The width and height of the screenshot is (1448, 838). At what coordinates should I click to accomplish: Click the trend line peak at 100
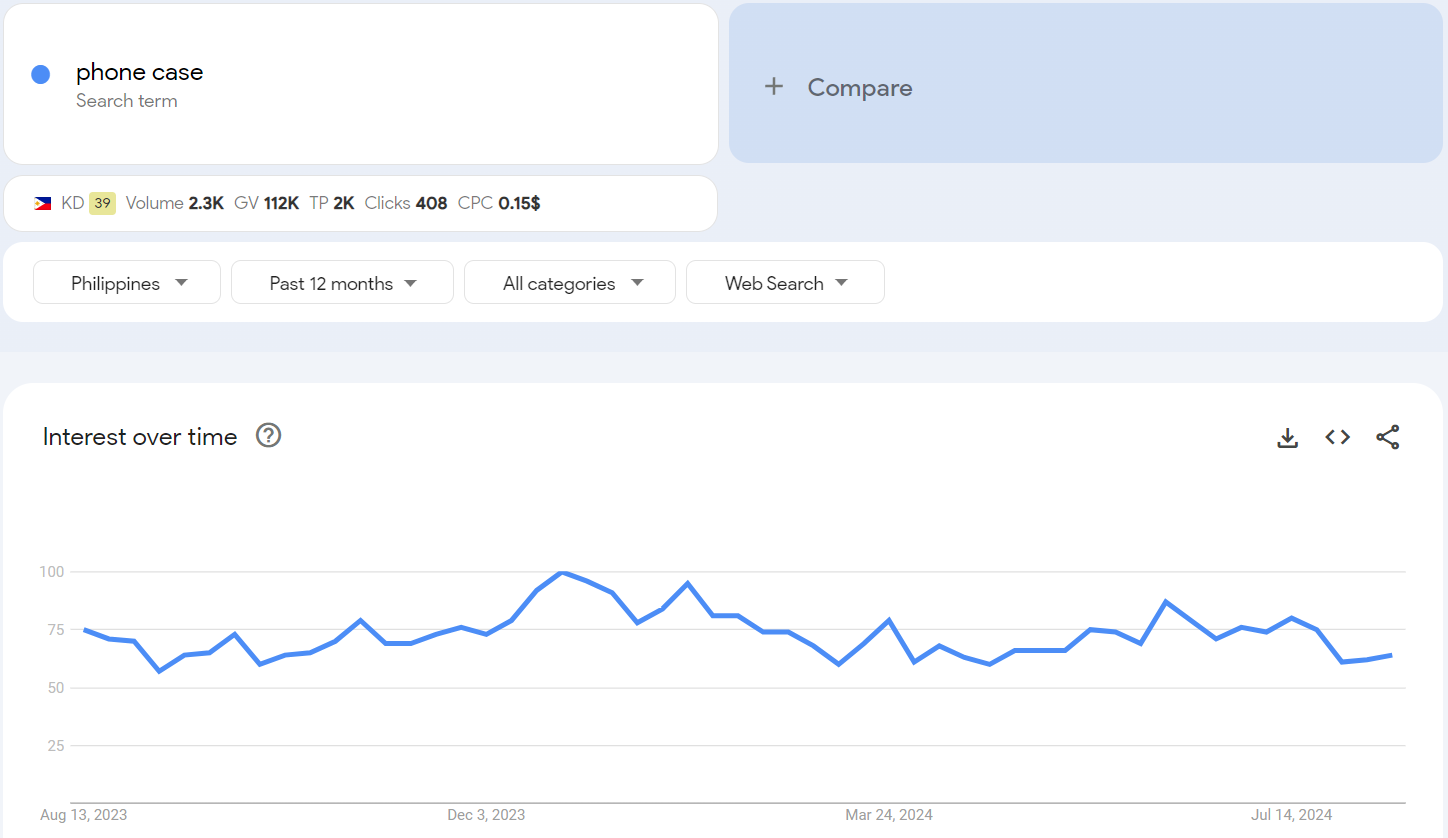coord(563,572)
